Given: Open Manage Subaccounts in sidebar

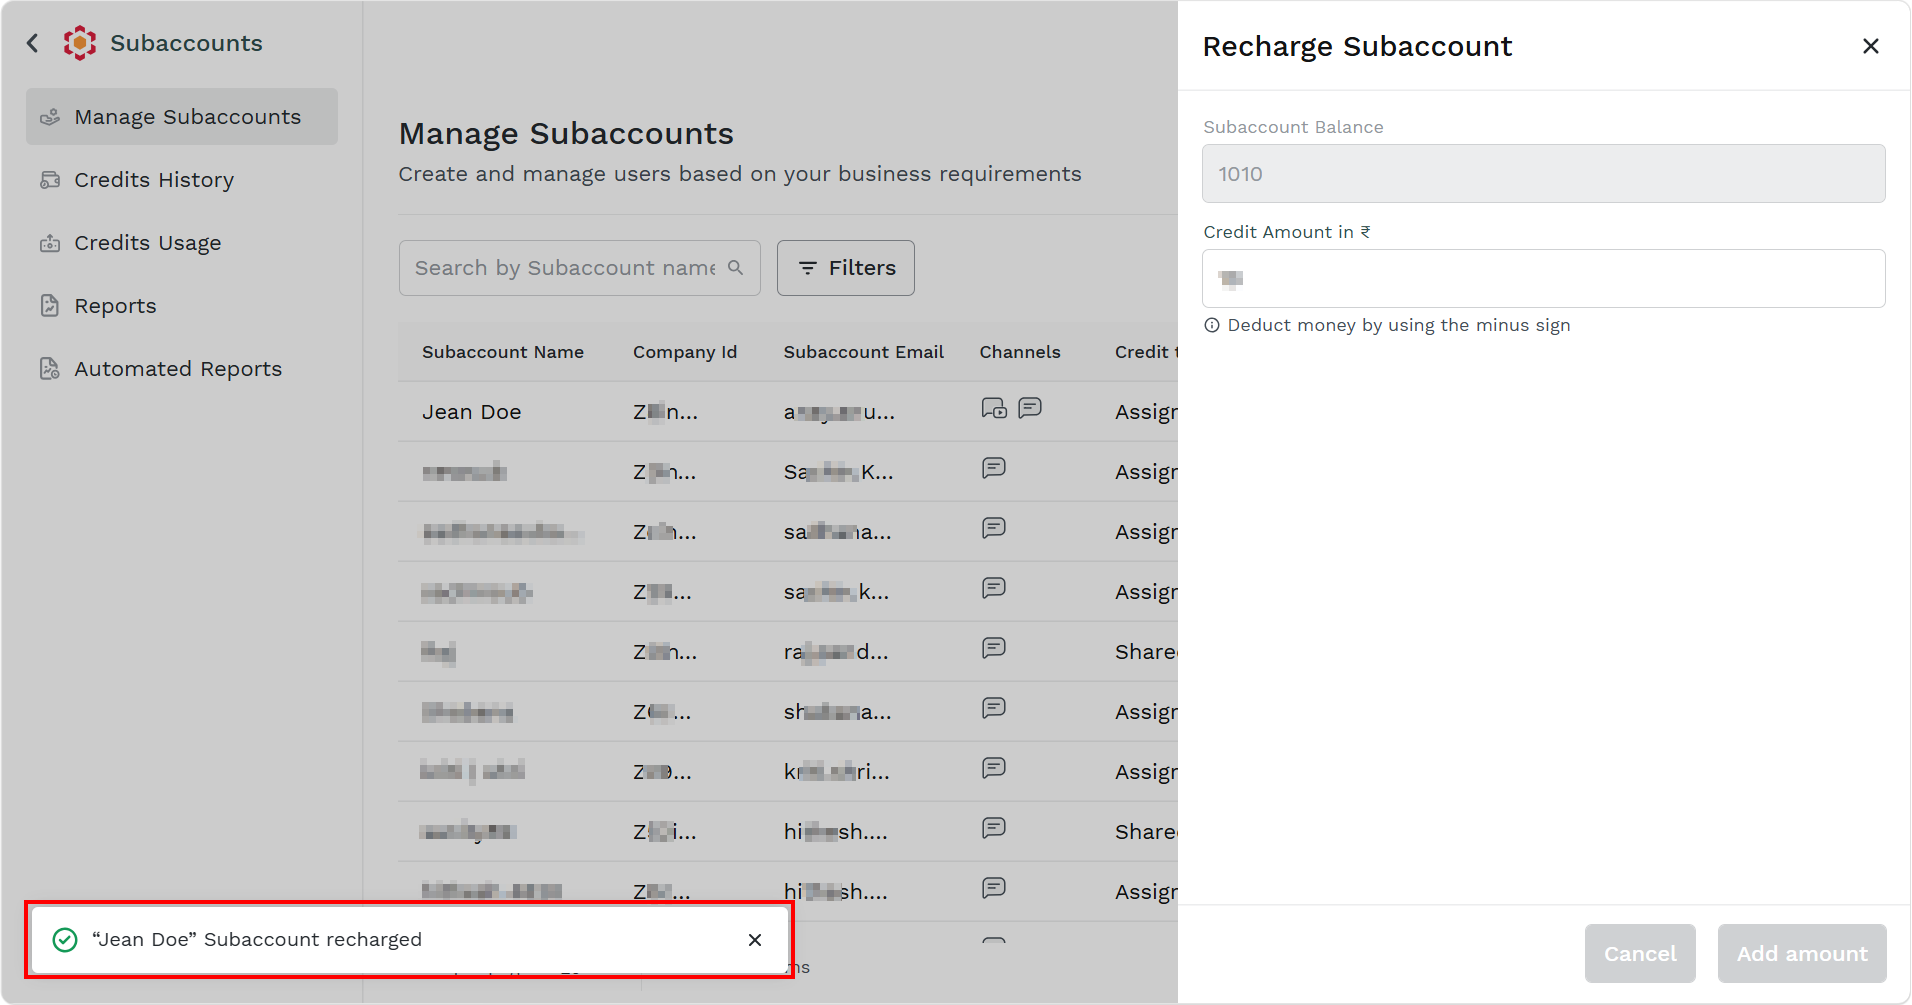Looking at the screenshot, I should coord(182,117).
